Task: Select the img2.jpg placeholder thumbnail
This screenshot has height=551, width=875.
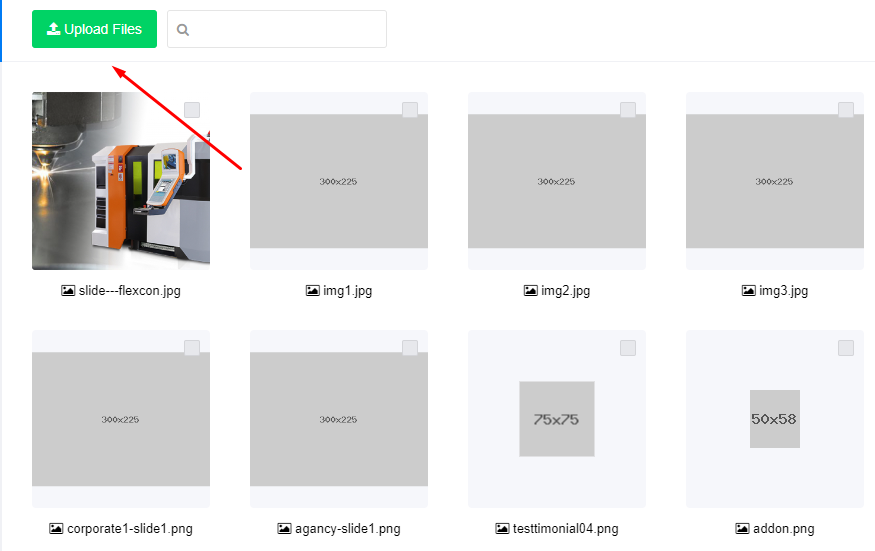Action: point(557,181)
